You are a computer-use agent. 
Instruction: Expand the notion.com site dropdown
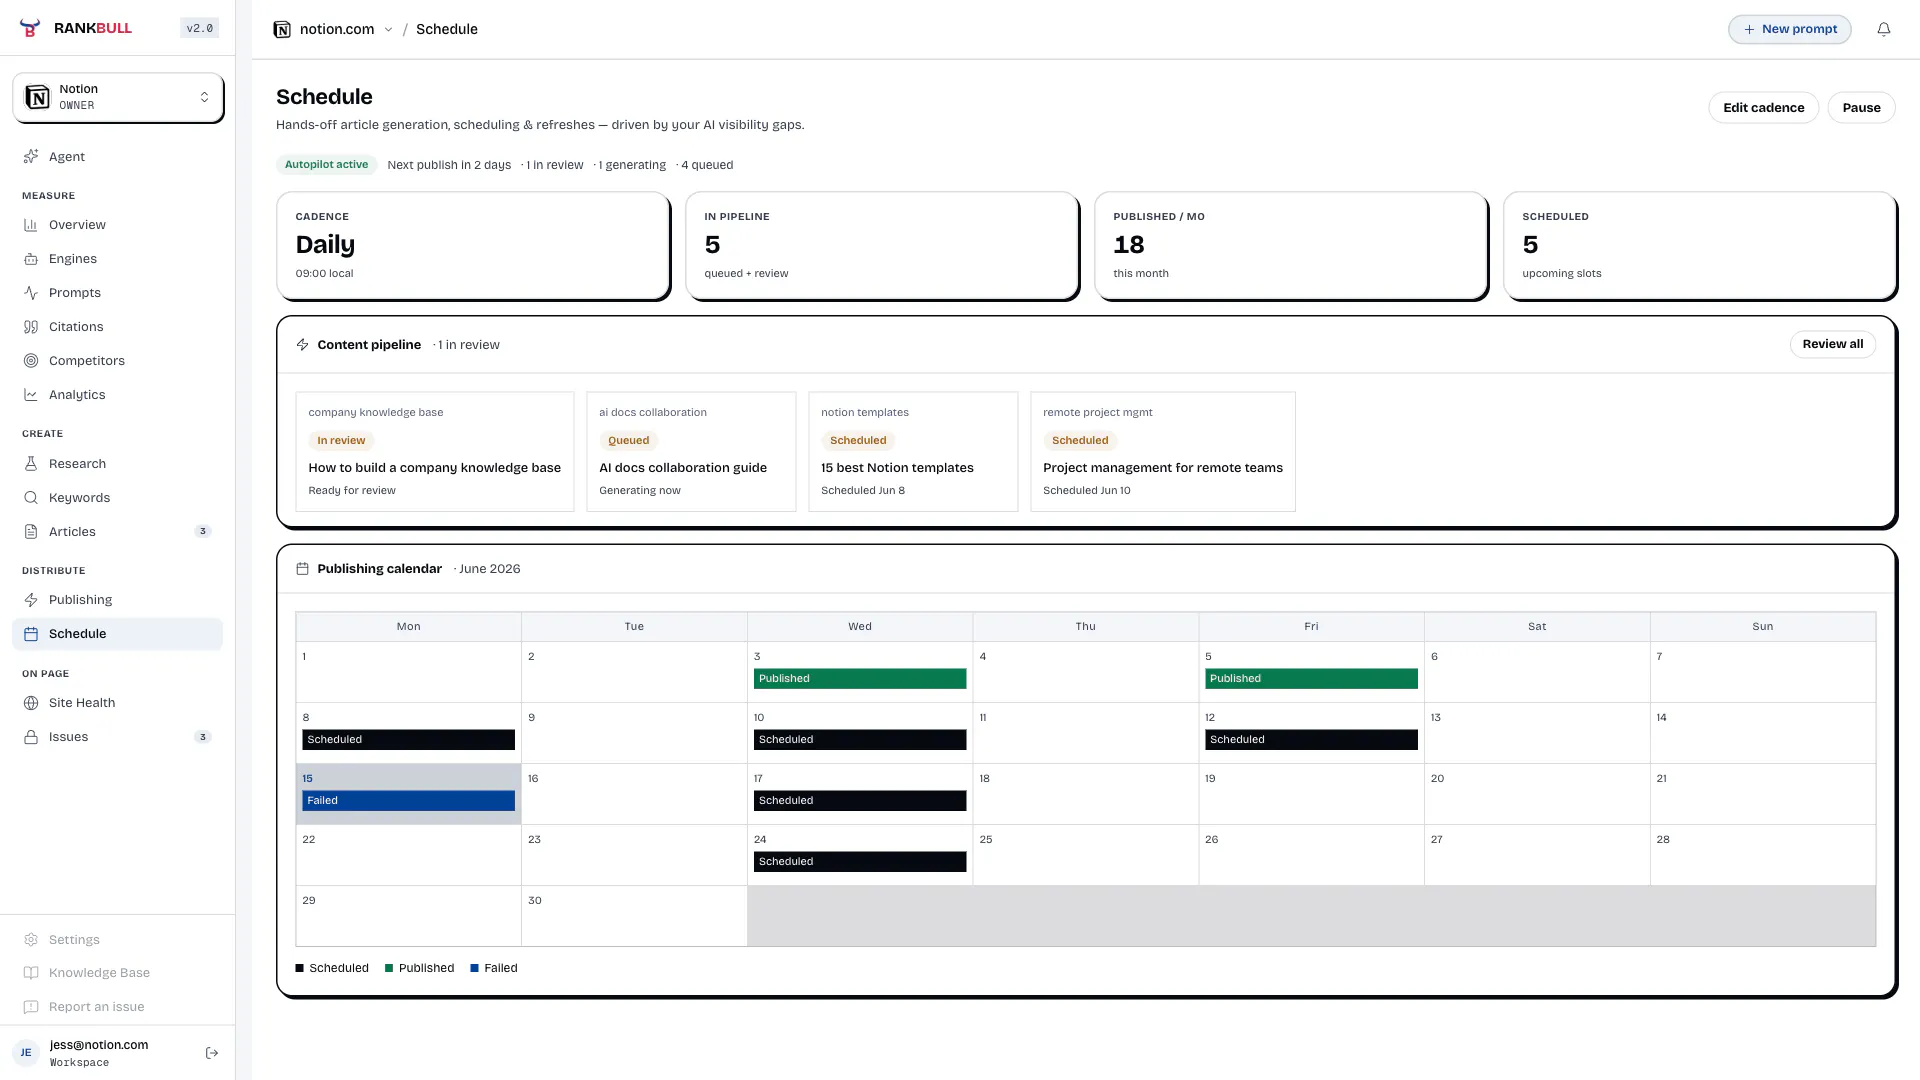click(388, 30)
